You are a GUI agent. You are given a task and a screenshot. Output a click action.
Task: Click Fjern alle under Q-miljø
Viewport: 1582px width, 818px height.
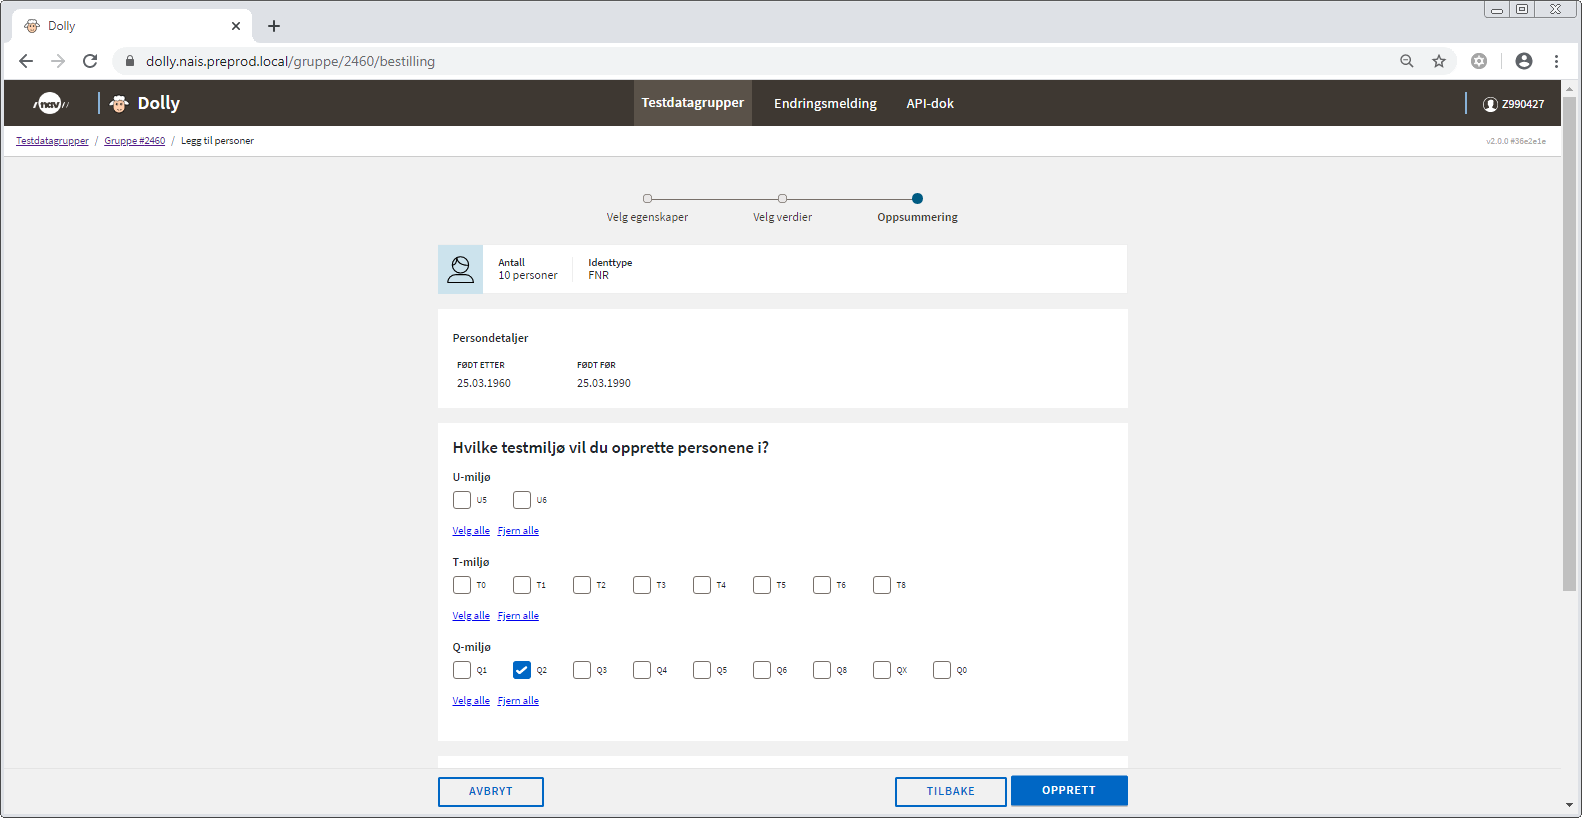click(518, 701)
